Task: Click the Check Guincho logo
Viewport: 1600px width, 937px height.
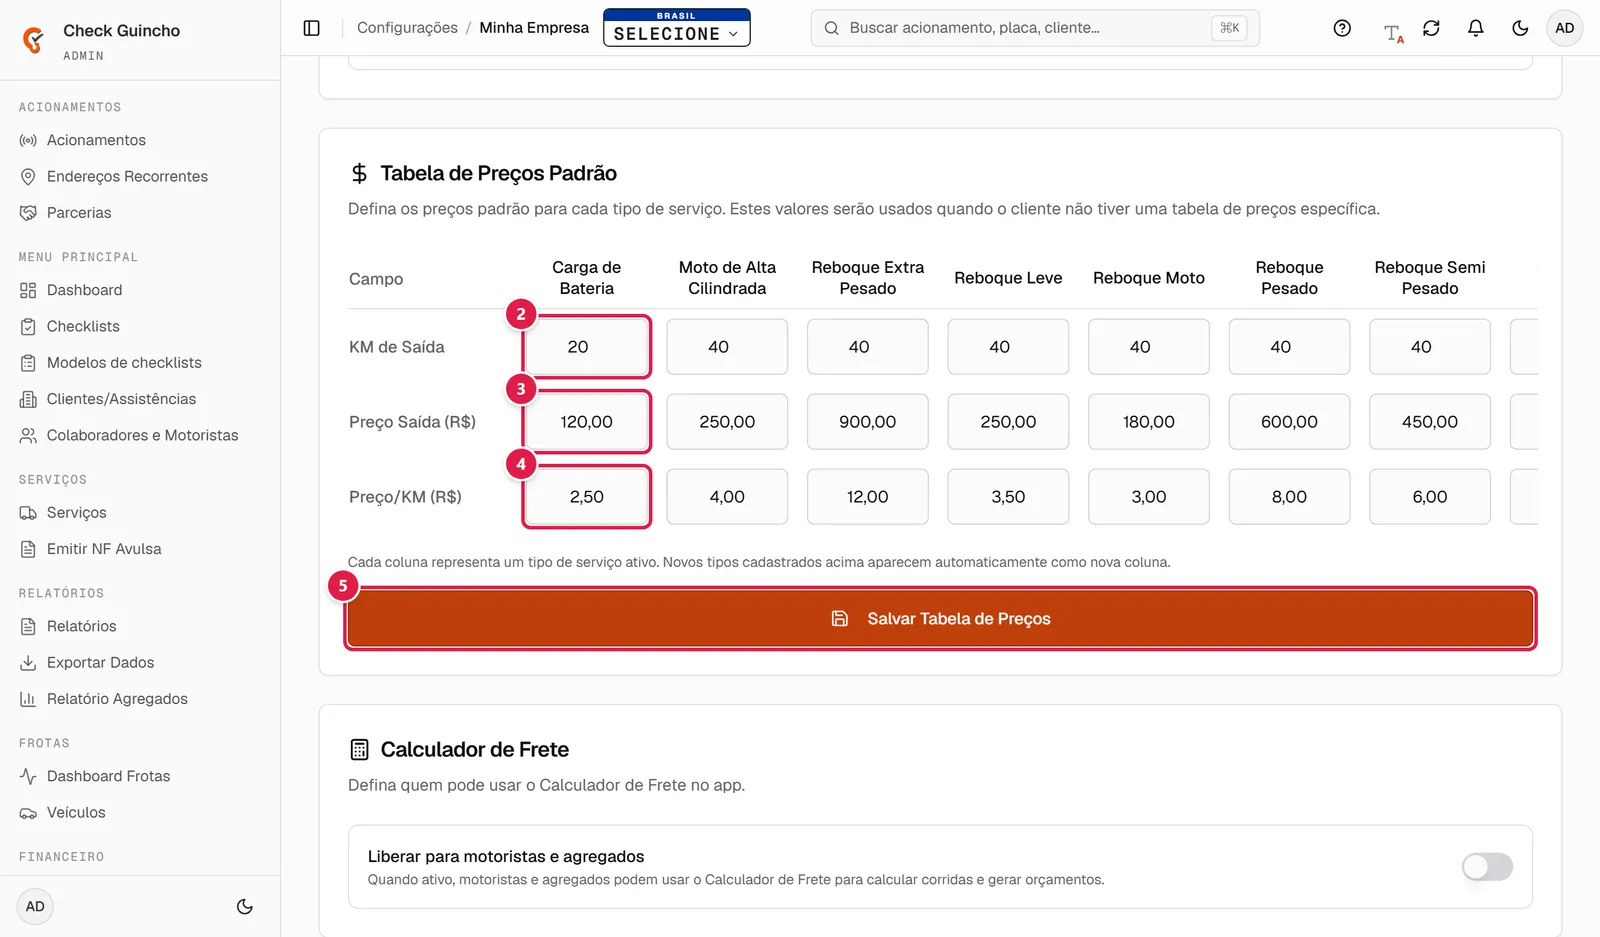Action: [x=34, y=40]
